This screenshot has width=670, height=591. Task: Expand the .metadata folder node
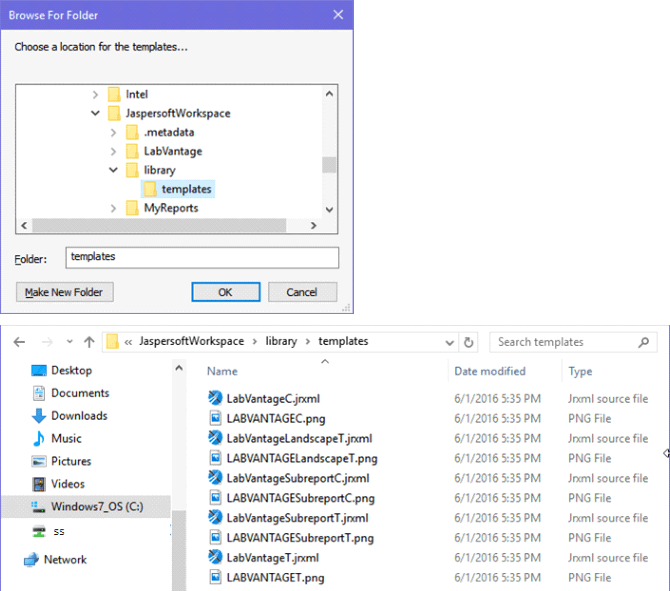113,132
